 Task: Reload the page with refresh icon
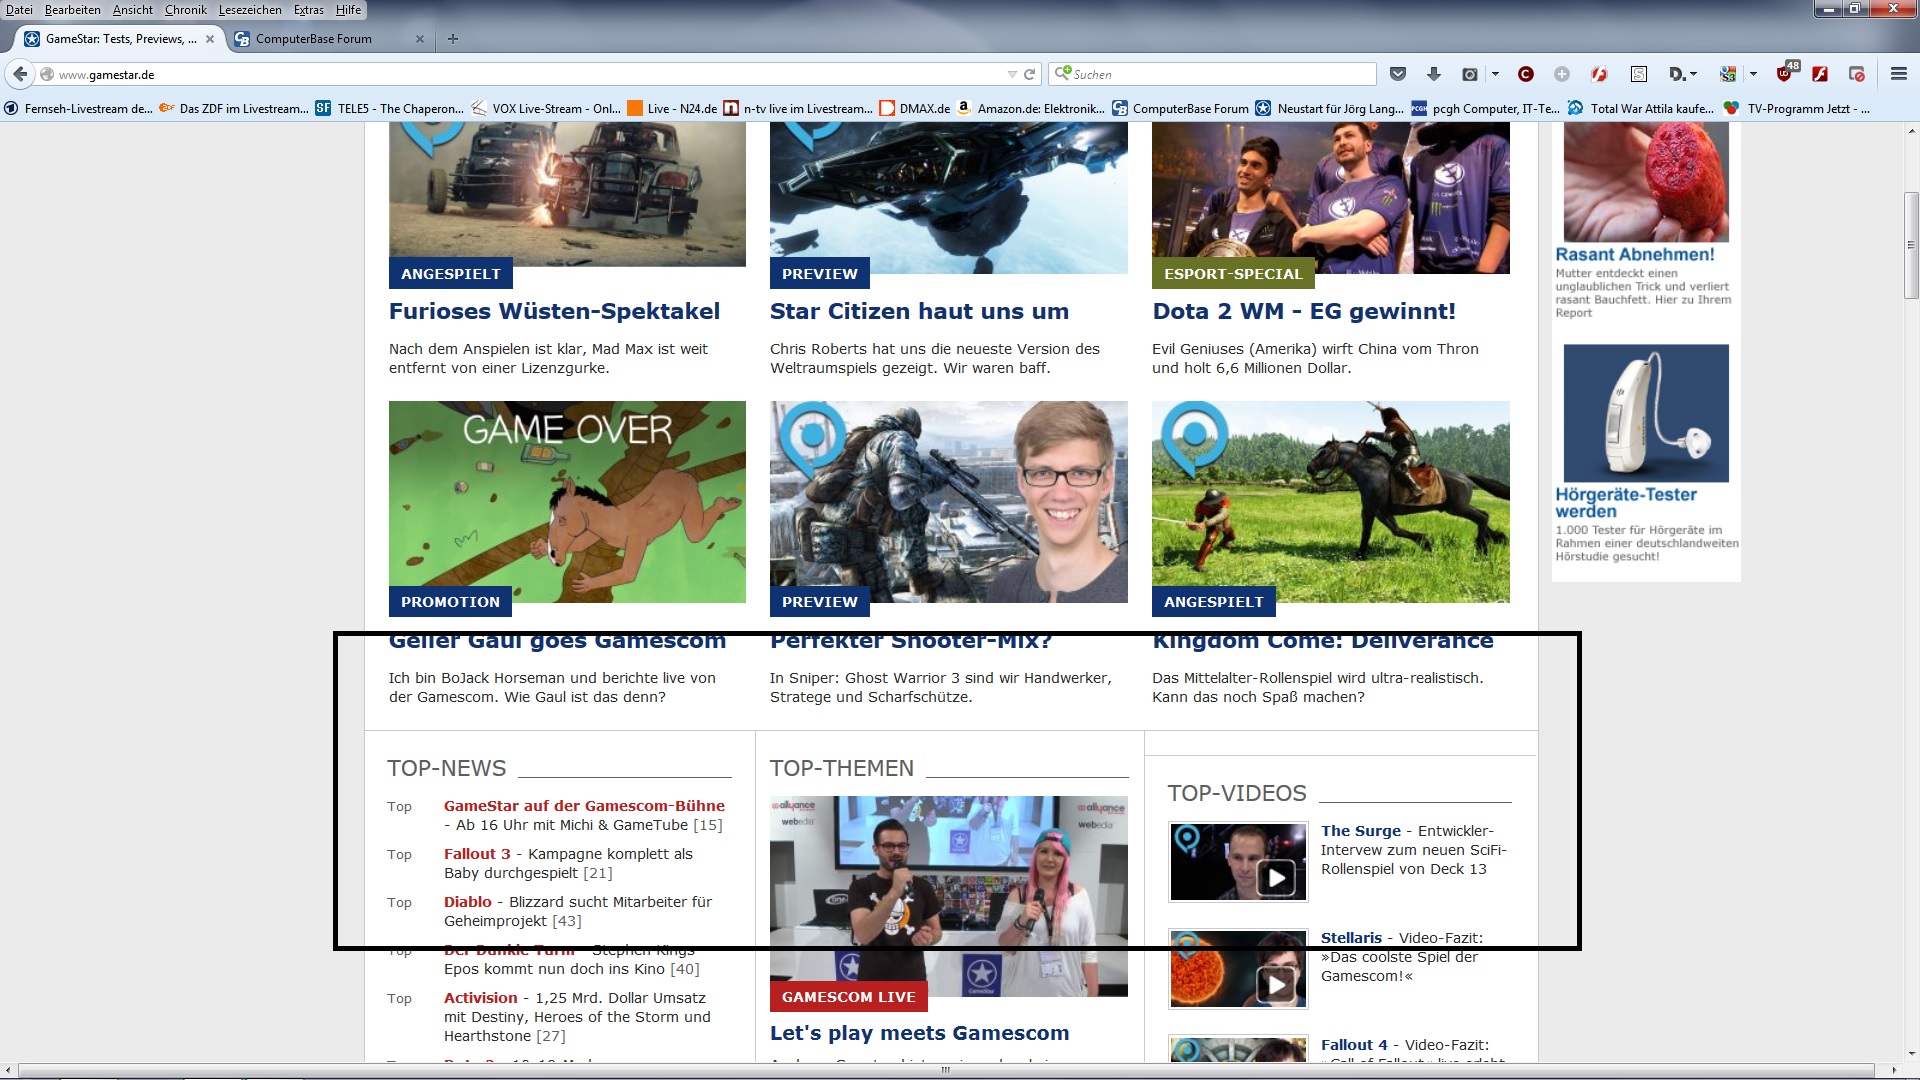[x=1029, y=74]
